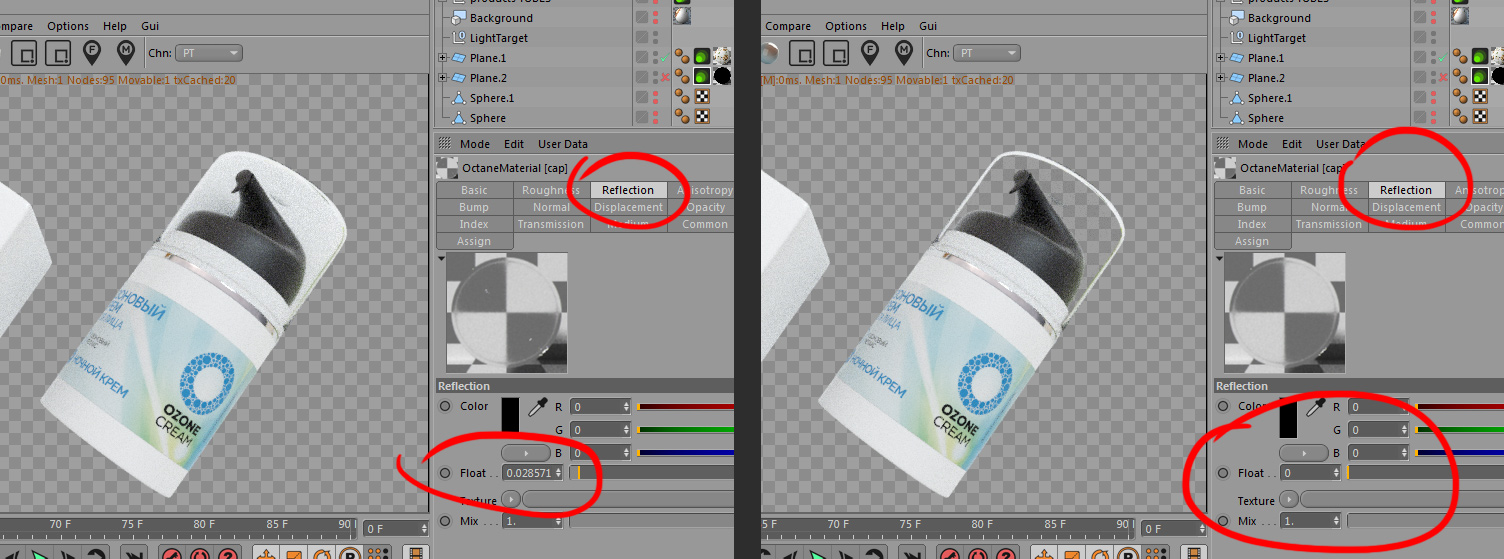Click Background material tag in right window

pyautogui.click(x=1460, y=17)
